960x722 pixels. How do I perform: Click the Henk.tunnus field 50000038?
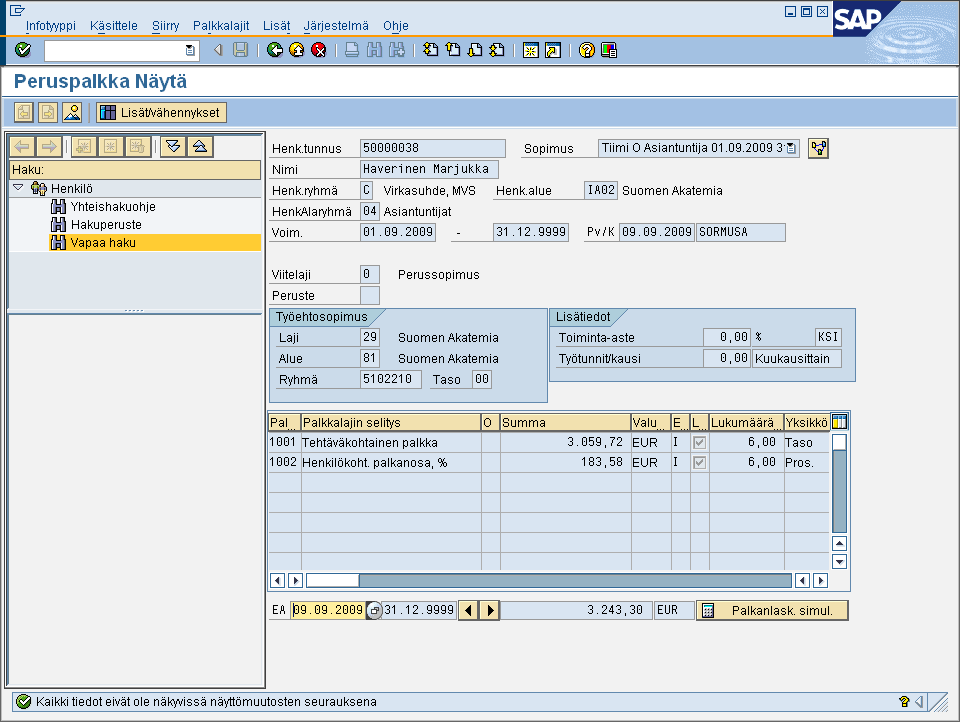[433, 148]
